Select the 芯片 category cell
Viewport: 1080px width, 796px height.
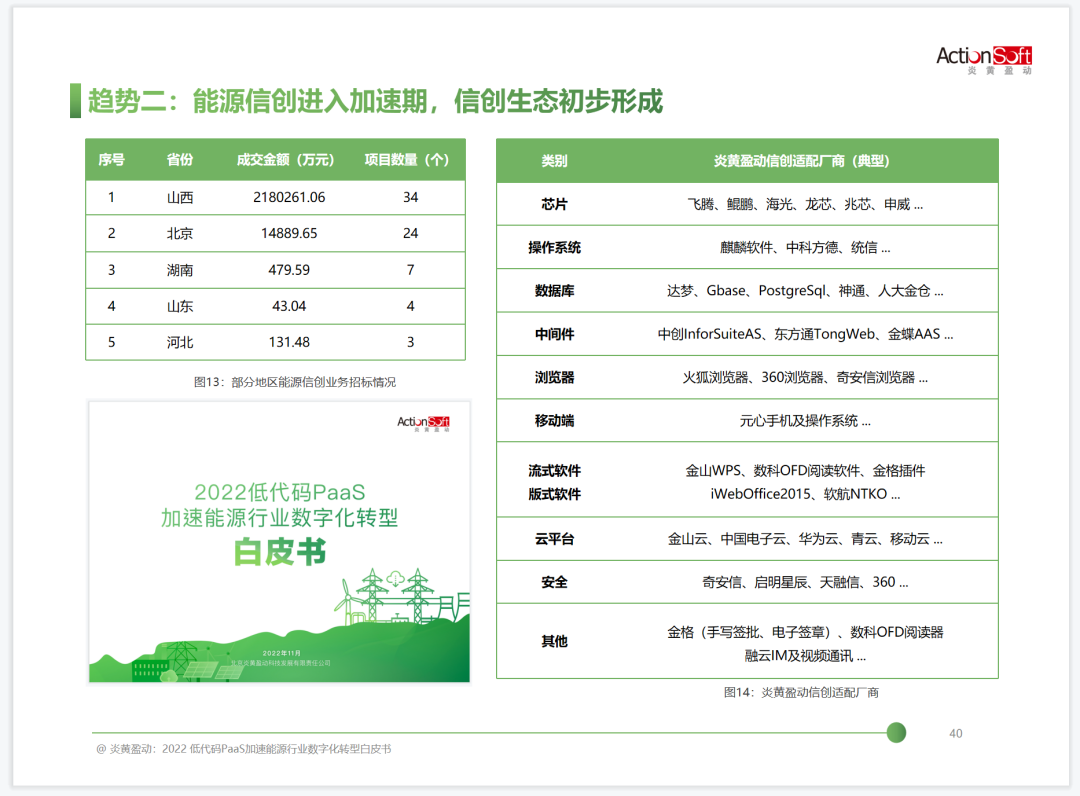click(x=554, y=204)
